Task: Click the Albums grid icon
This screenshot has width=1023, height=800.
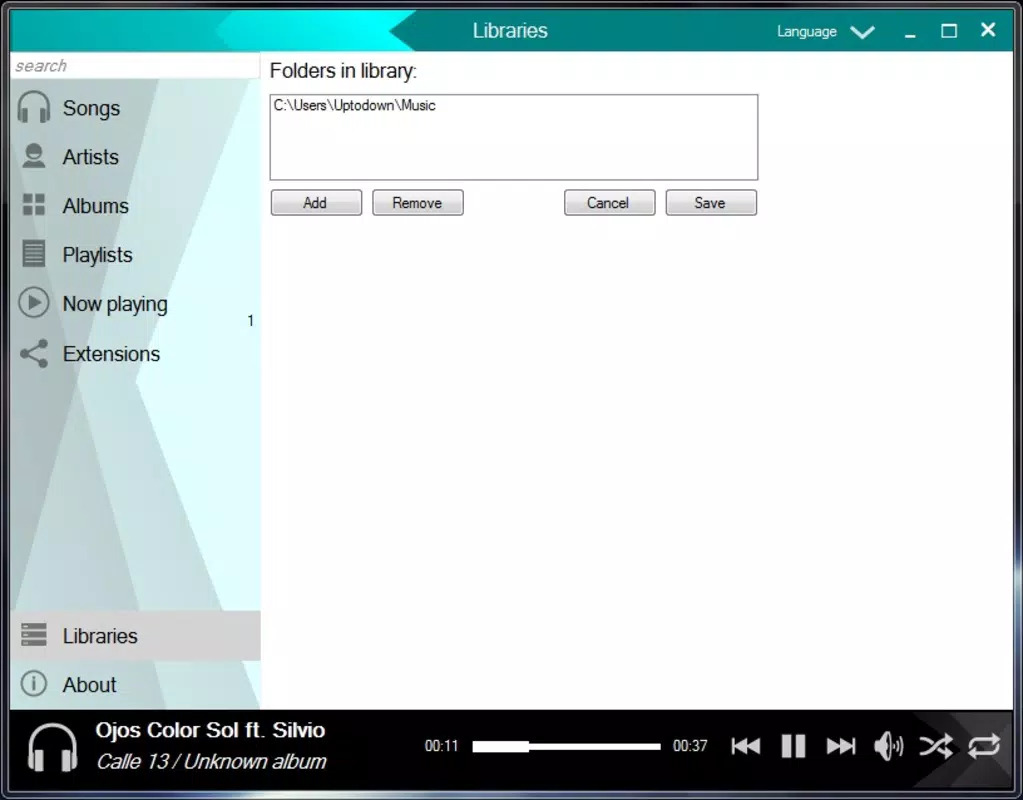Action: point(34,205)
